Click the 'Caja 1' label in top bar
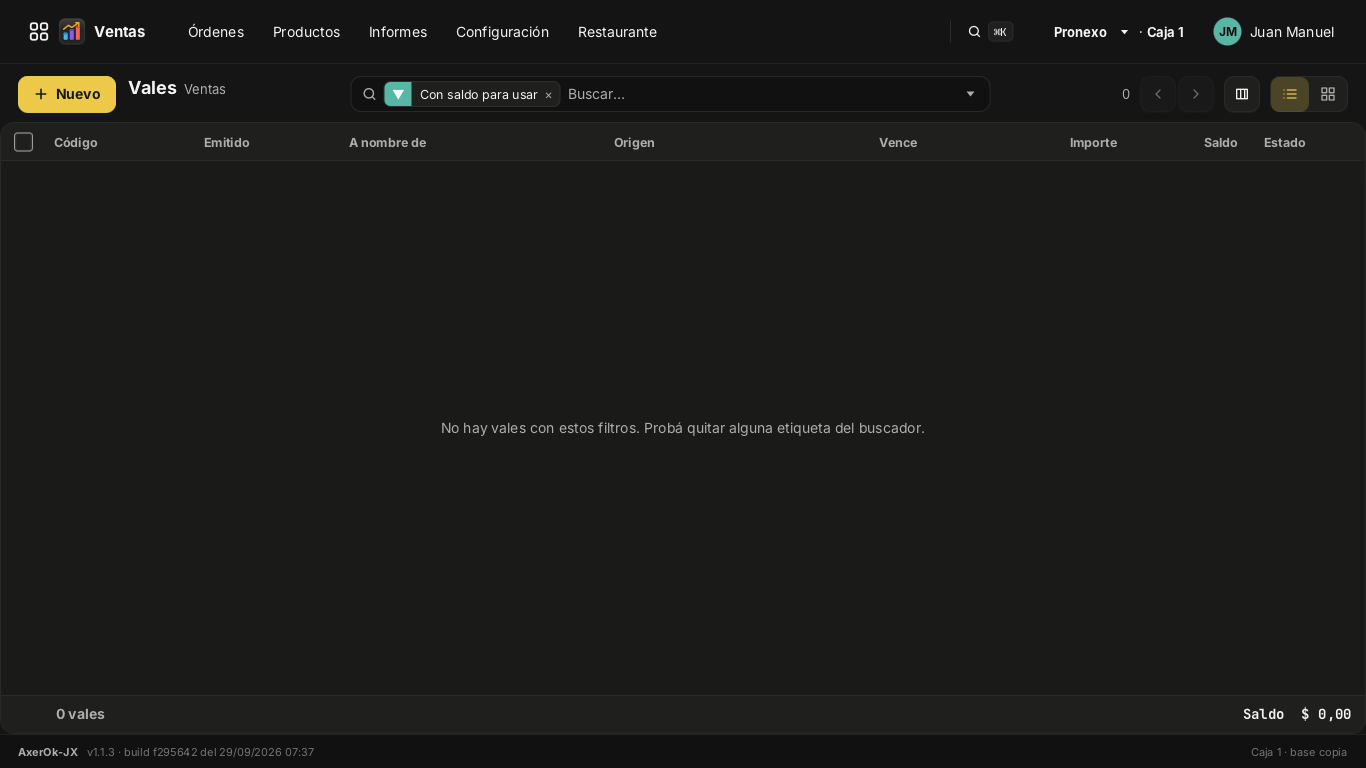This screenshot has height=768, width=1366. tap(1165, 32)
